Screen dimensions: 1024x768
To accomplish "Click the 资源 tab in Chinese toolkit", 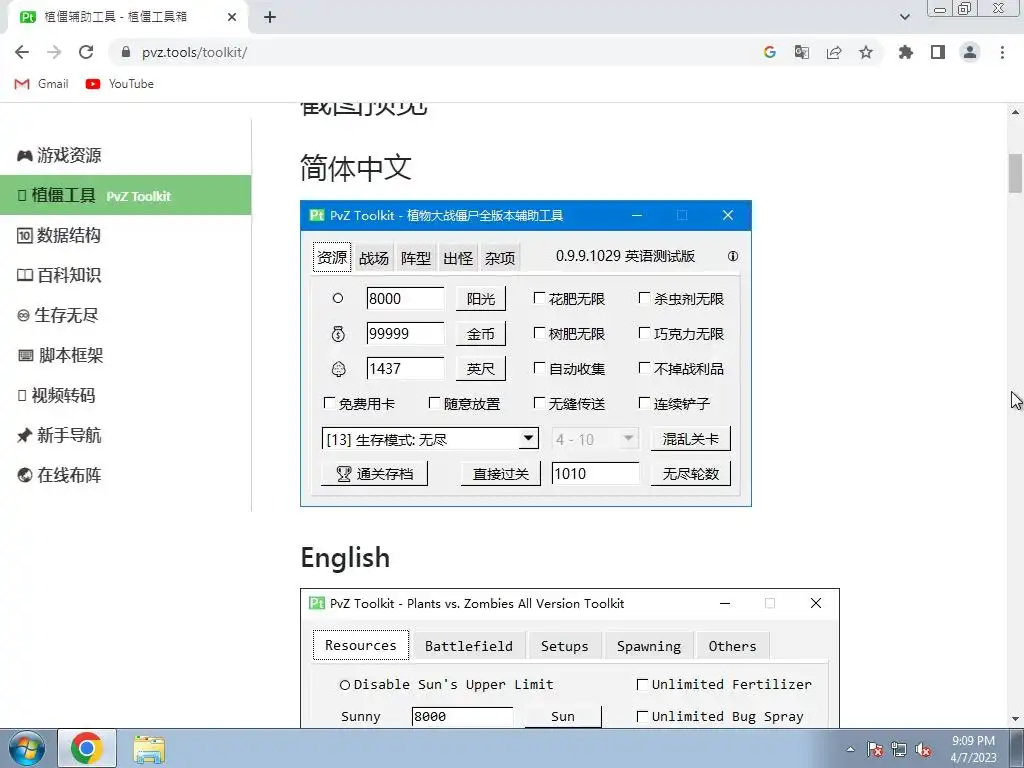I will (x=332, y=257).
